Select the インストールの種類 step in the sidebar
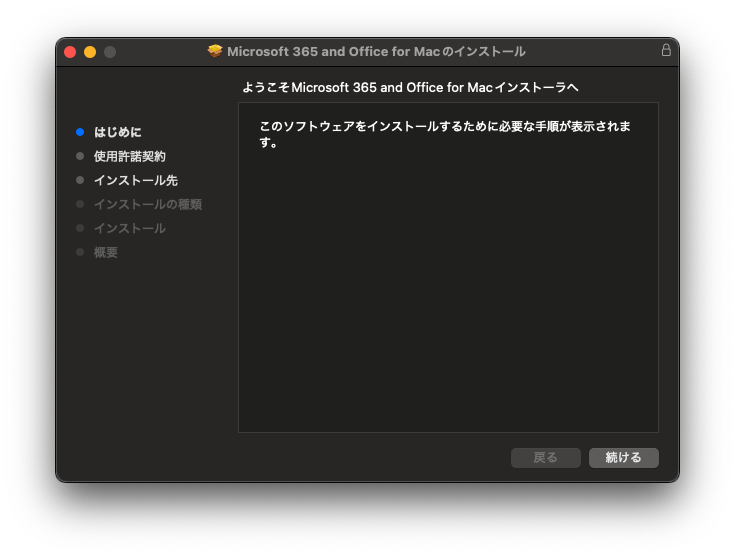The image size is (735, 556). click(x=148, y=204)
